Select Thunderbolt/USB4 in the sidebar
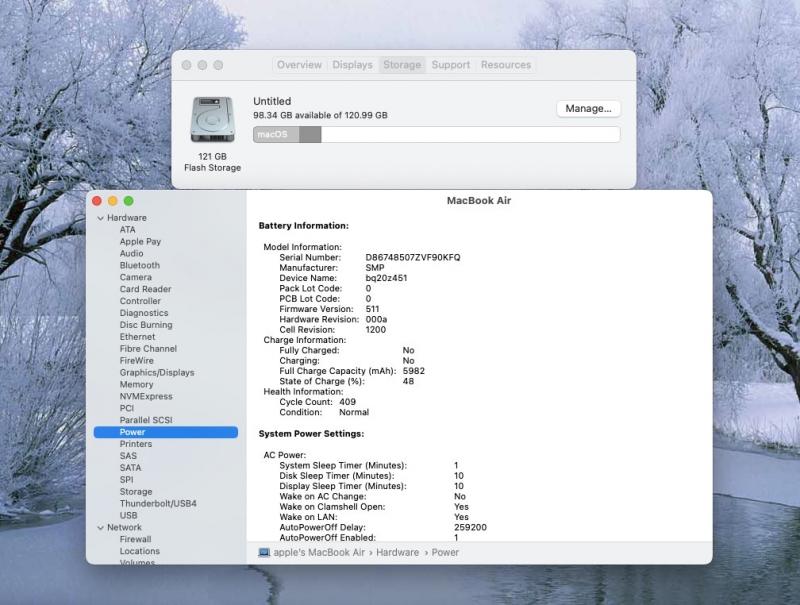Screen dimensions: 800x605 (x=158, y=503)
